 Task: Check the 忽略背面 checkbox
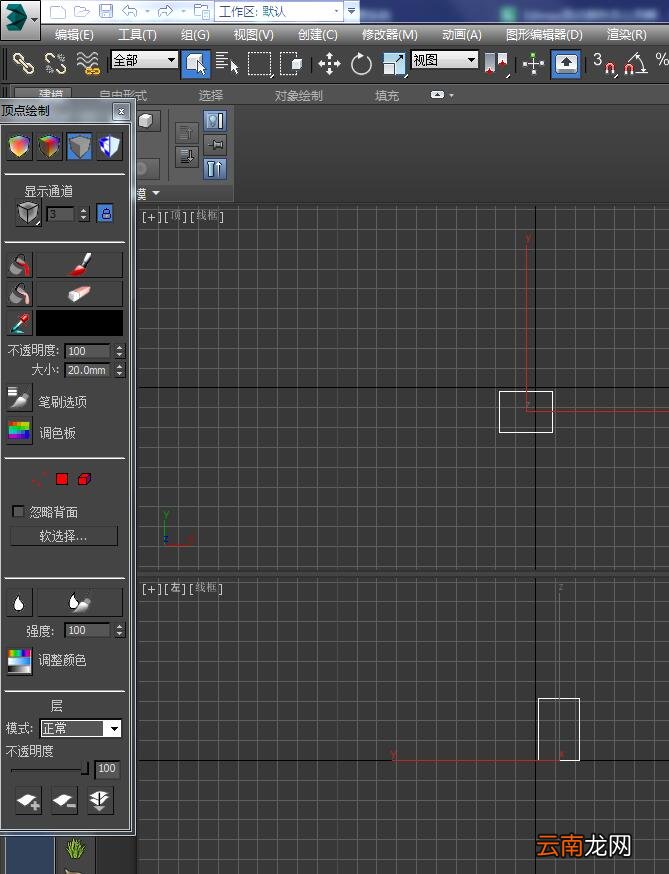coord(18,511)
